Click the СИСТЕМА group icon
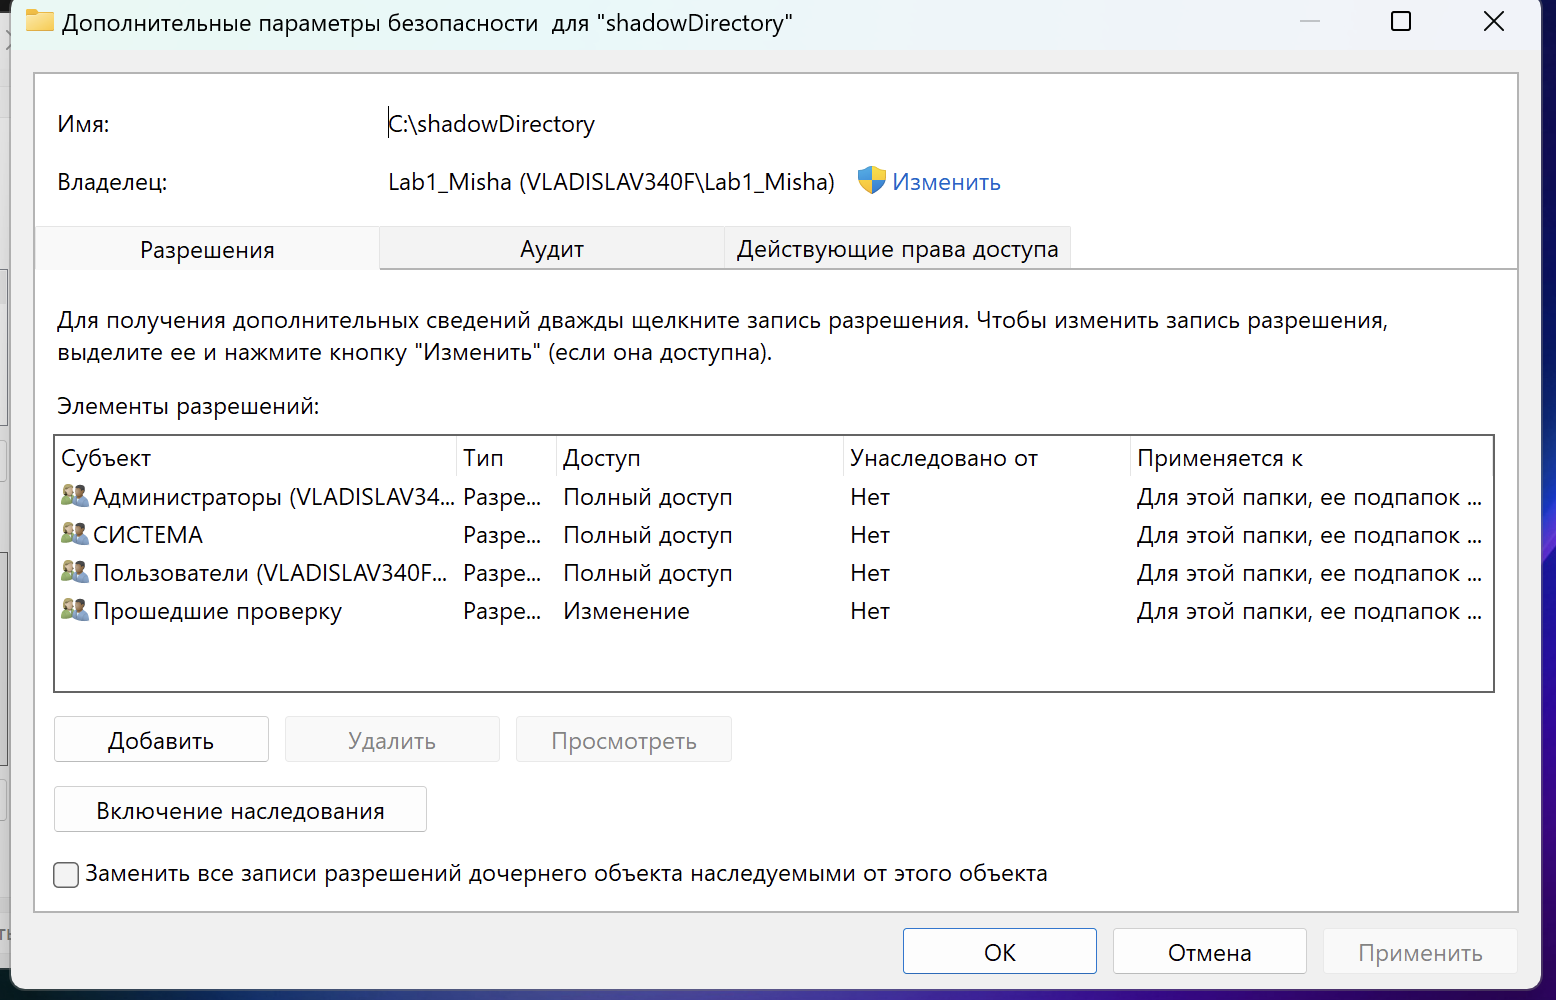The image size is (1556, 1000). tap(75, 534)
